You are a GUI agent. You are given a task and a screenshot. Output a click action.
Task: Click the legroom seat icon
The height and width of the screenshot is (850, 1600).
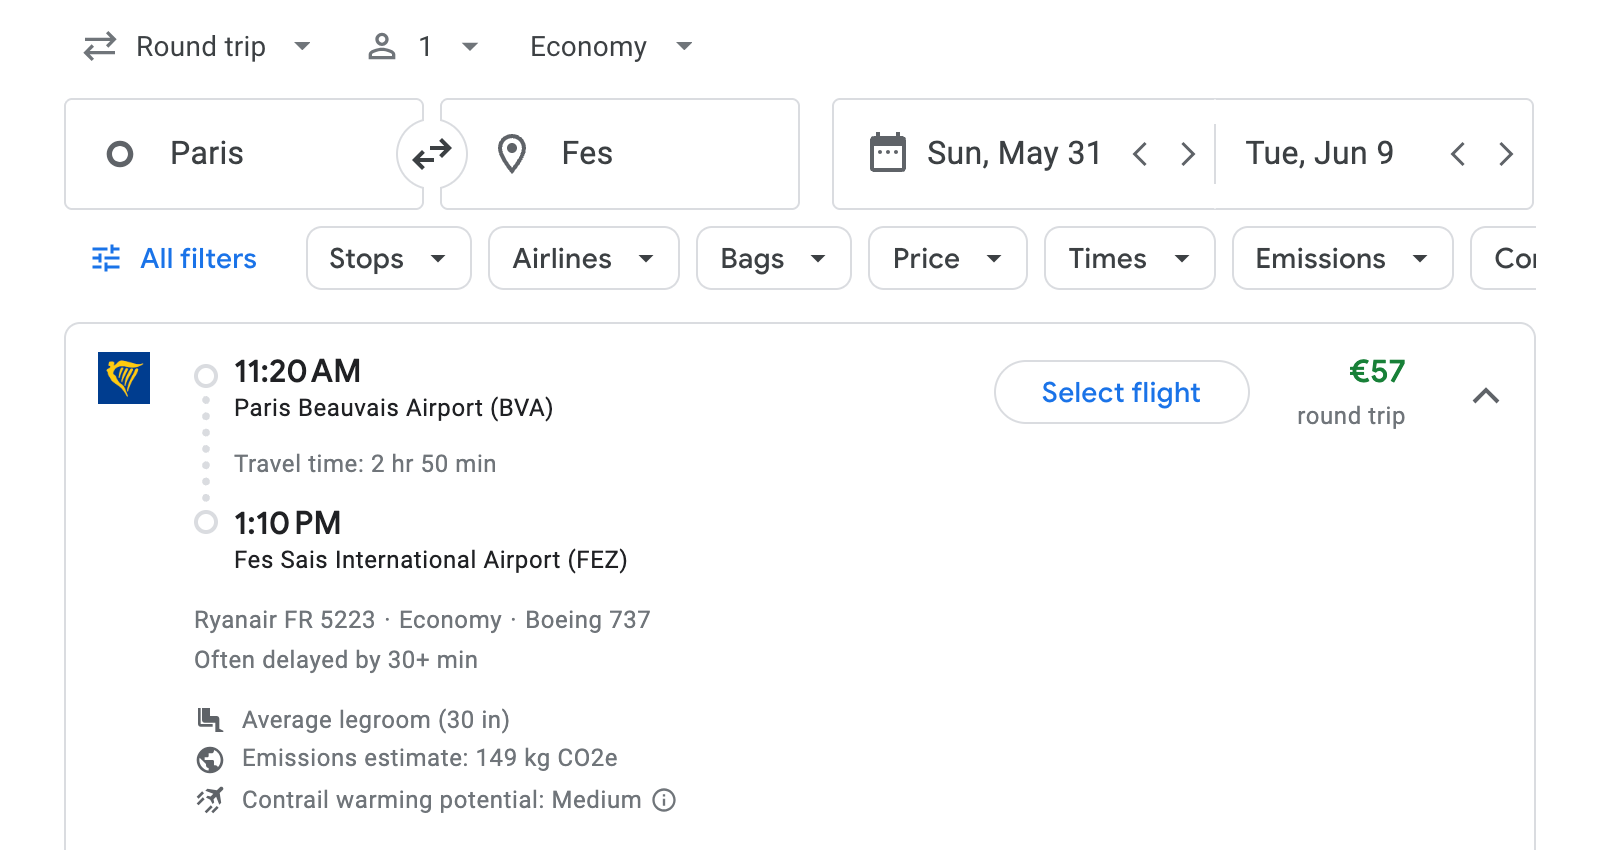(x=210, y=719)
